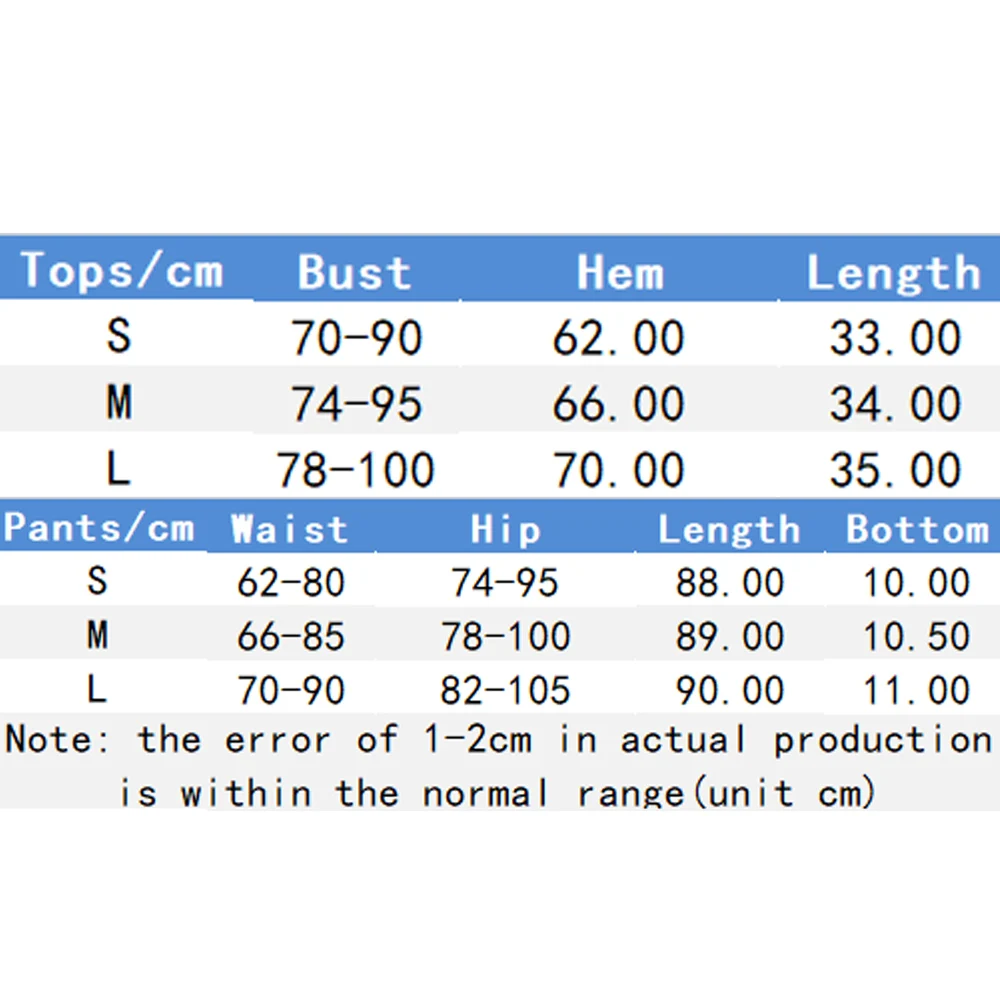Click the 82-105 hip value
Image resolution: width=1000 pixels, height=1000 pixels.
coord(505,690)
